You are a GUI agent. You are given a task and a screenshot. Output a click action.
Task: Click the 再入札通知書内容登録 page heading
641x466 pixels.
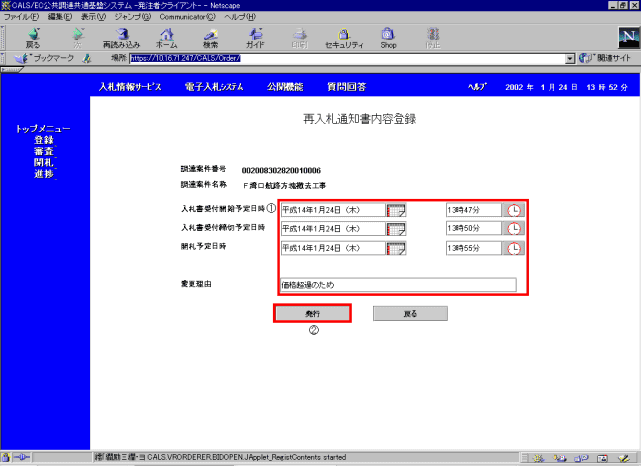tap(359, 119)
